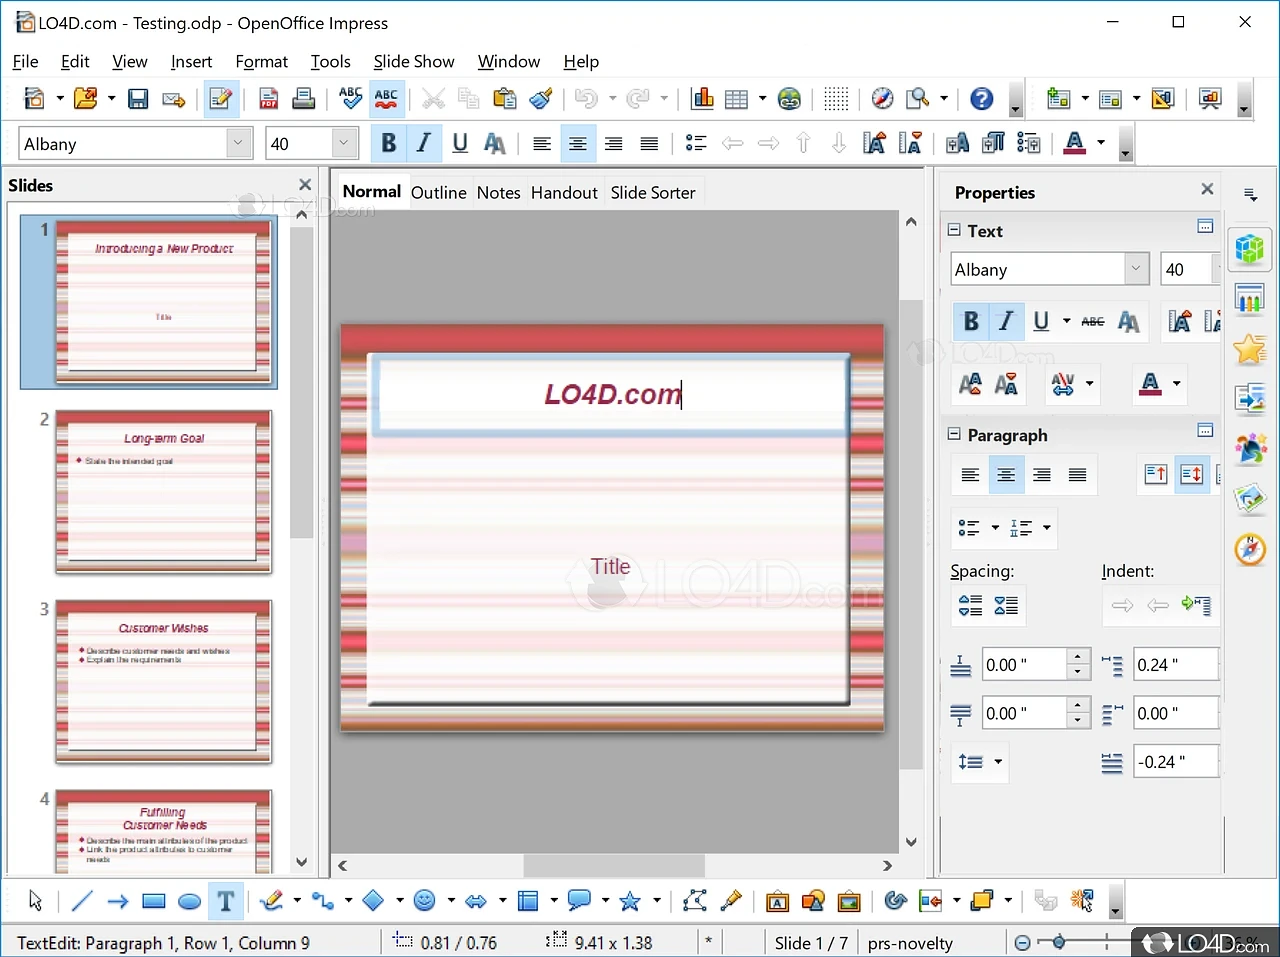Screen dimensions: 1280x957
Task: Expand the font size dropdown showing 40
Action: (x=344, y=143)
